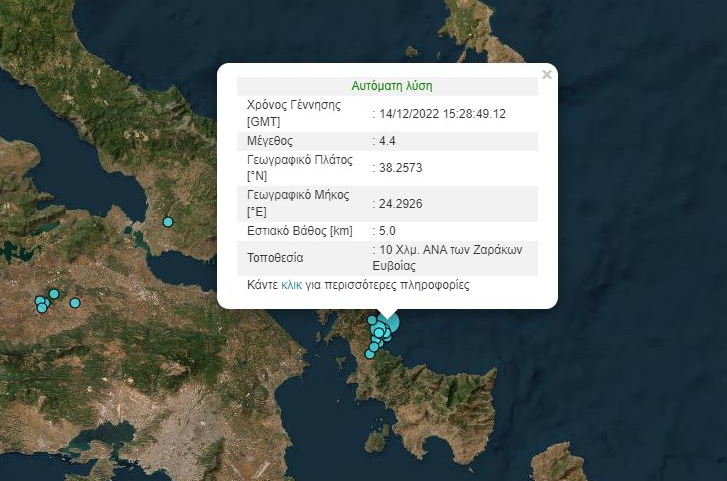
Task: Click the magnitude value 4.4
Action: point(390,140)
